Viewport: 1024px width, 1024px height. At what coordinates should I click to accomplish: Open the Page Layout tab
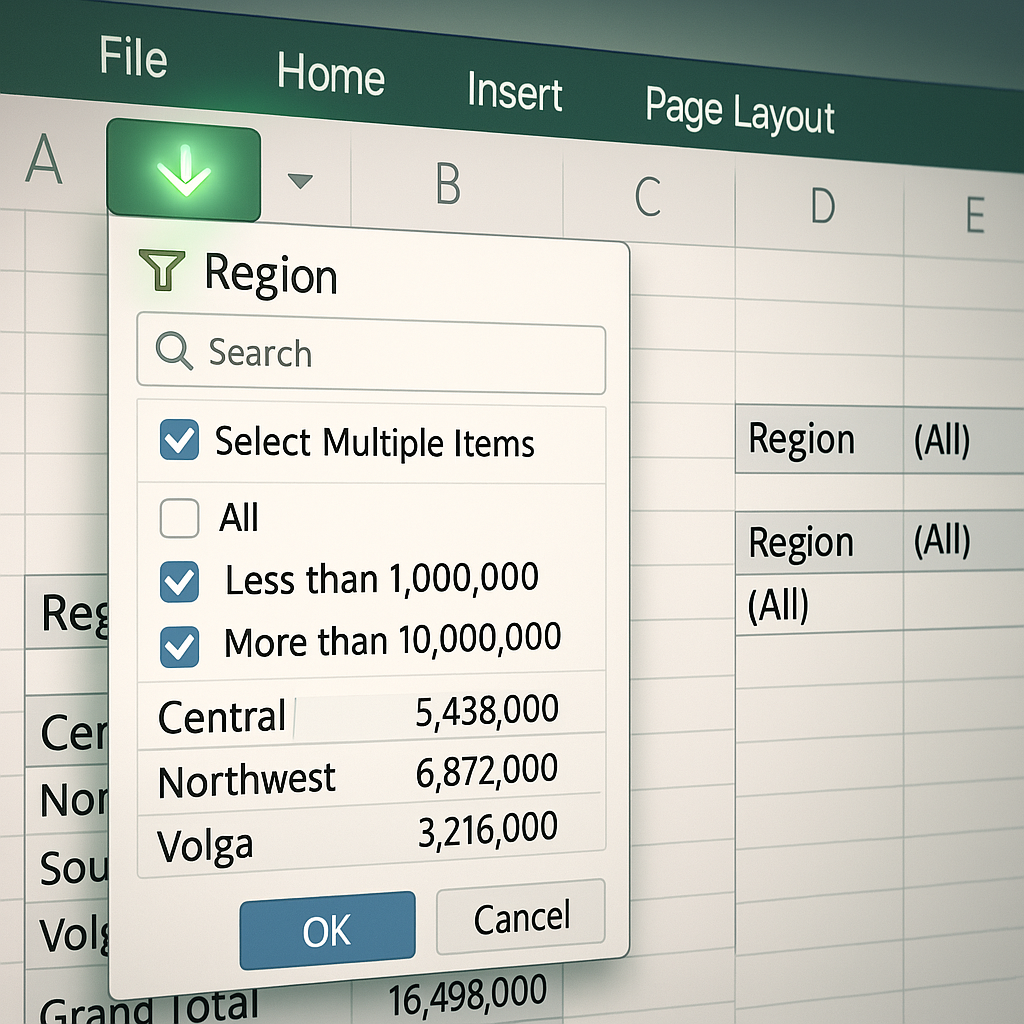click(739, 111)
